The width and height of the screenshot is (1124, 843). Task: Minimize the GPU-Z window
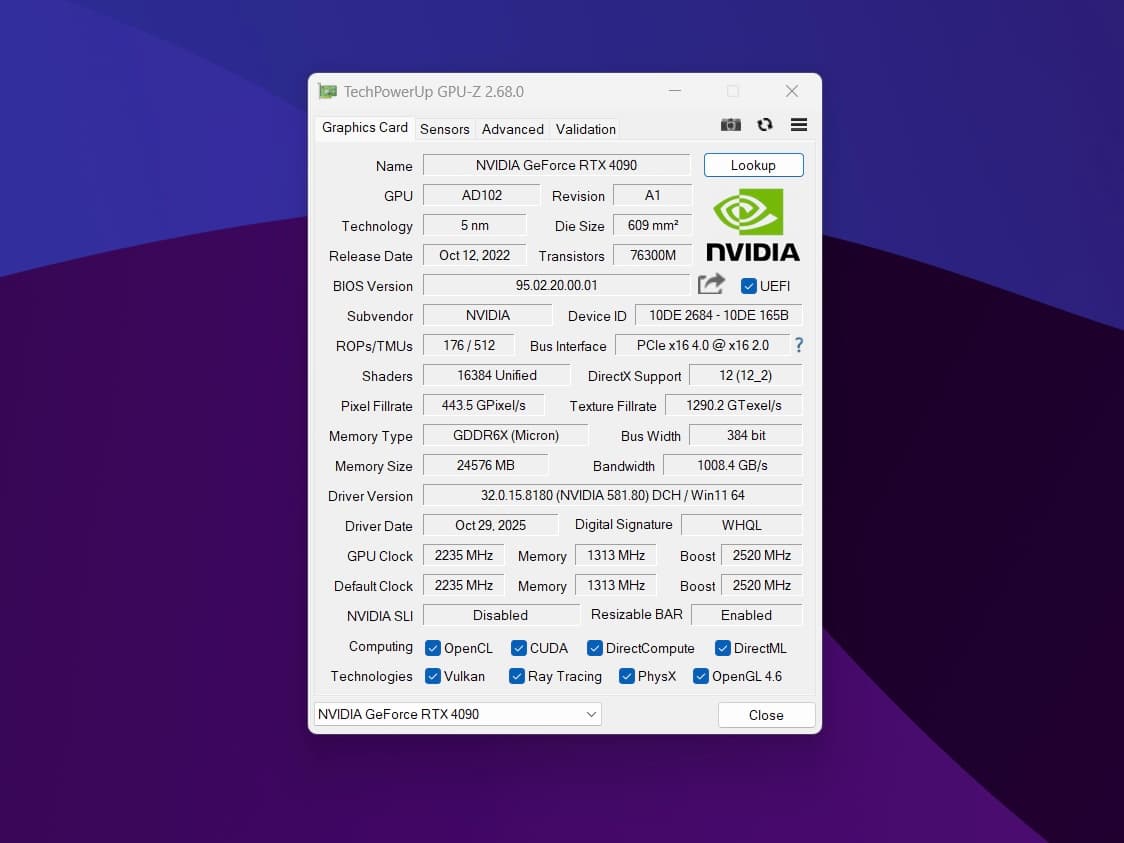click(x=675, y=91)
